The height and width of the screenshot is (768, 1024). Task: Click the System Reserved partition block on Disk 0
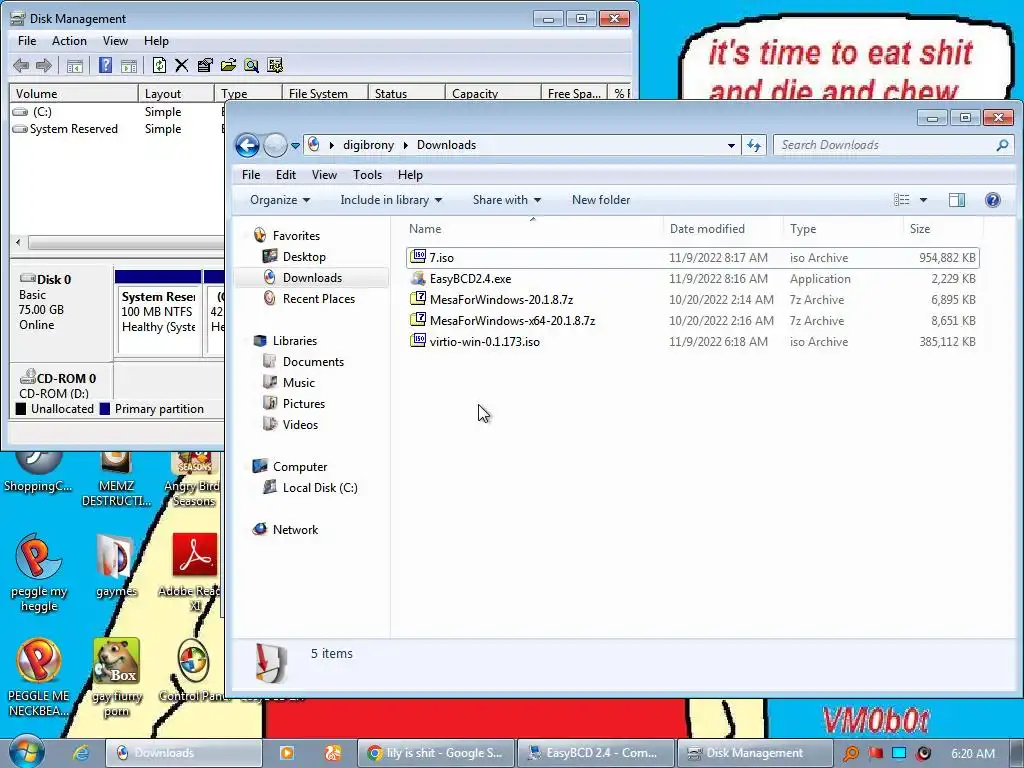point(158,312)
